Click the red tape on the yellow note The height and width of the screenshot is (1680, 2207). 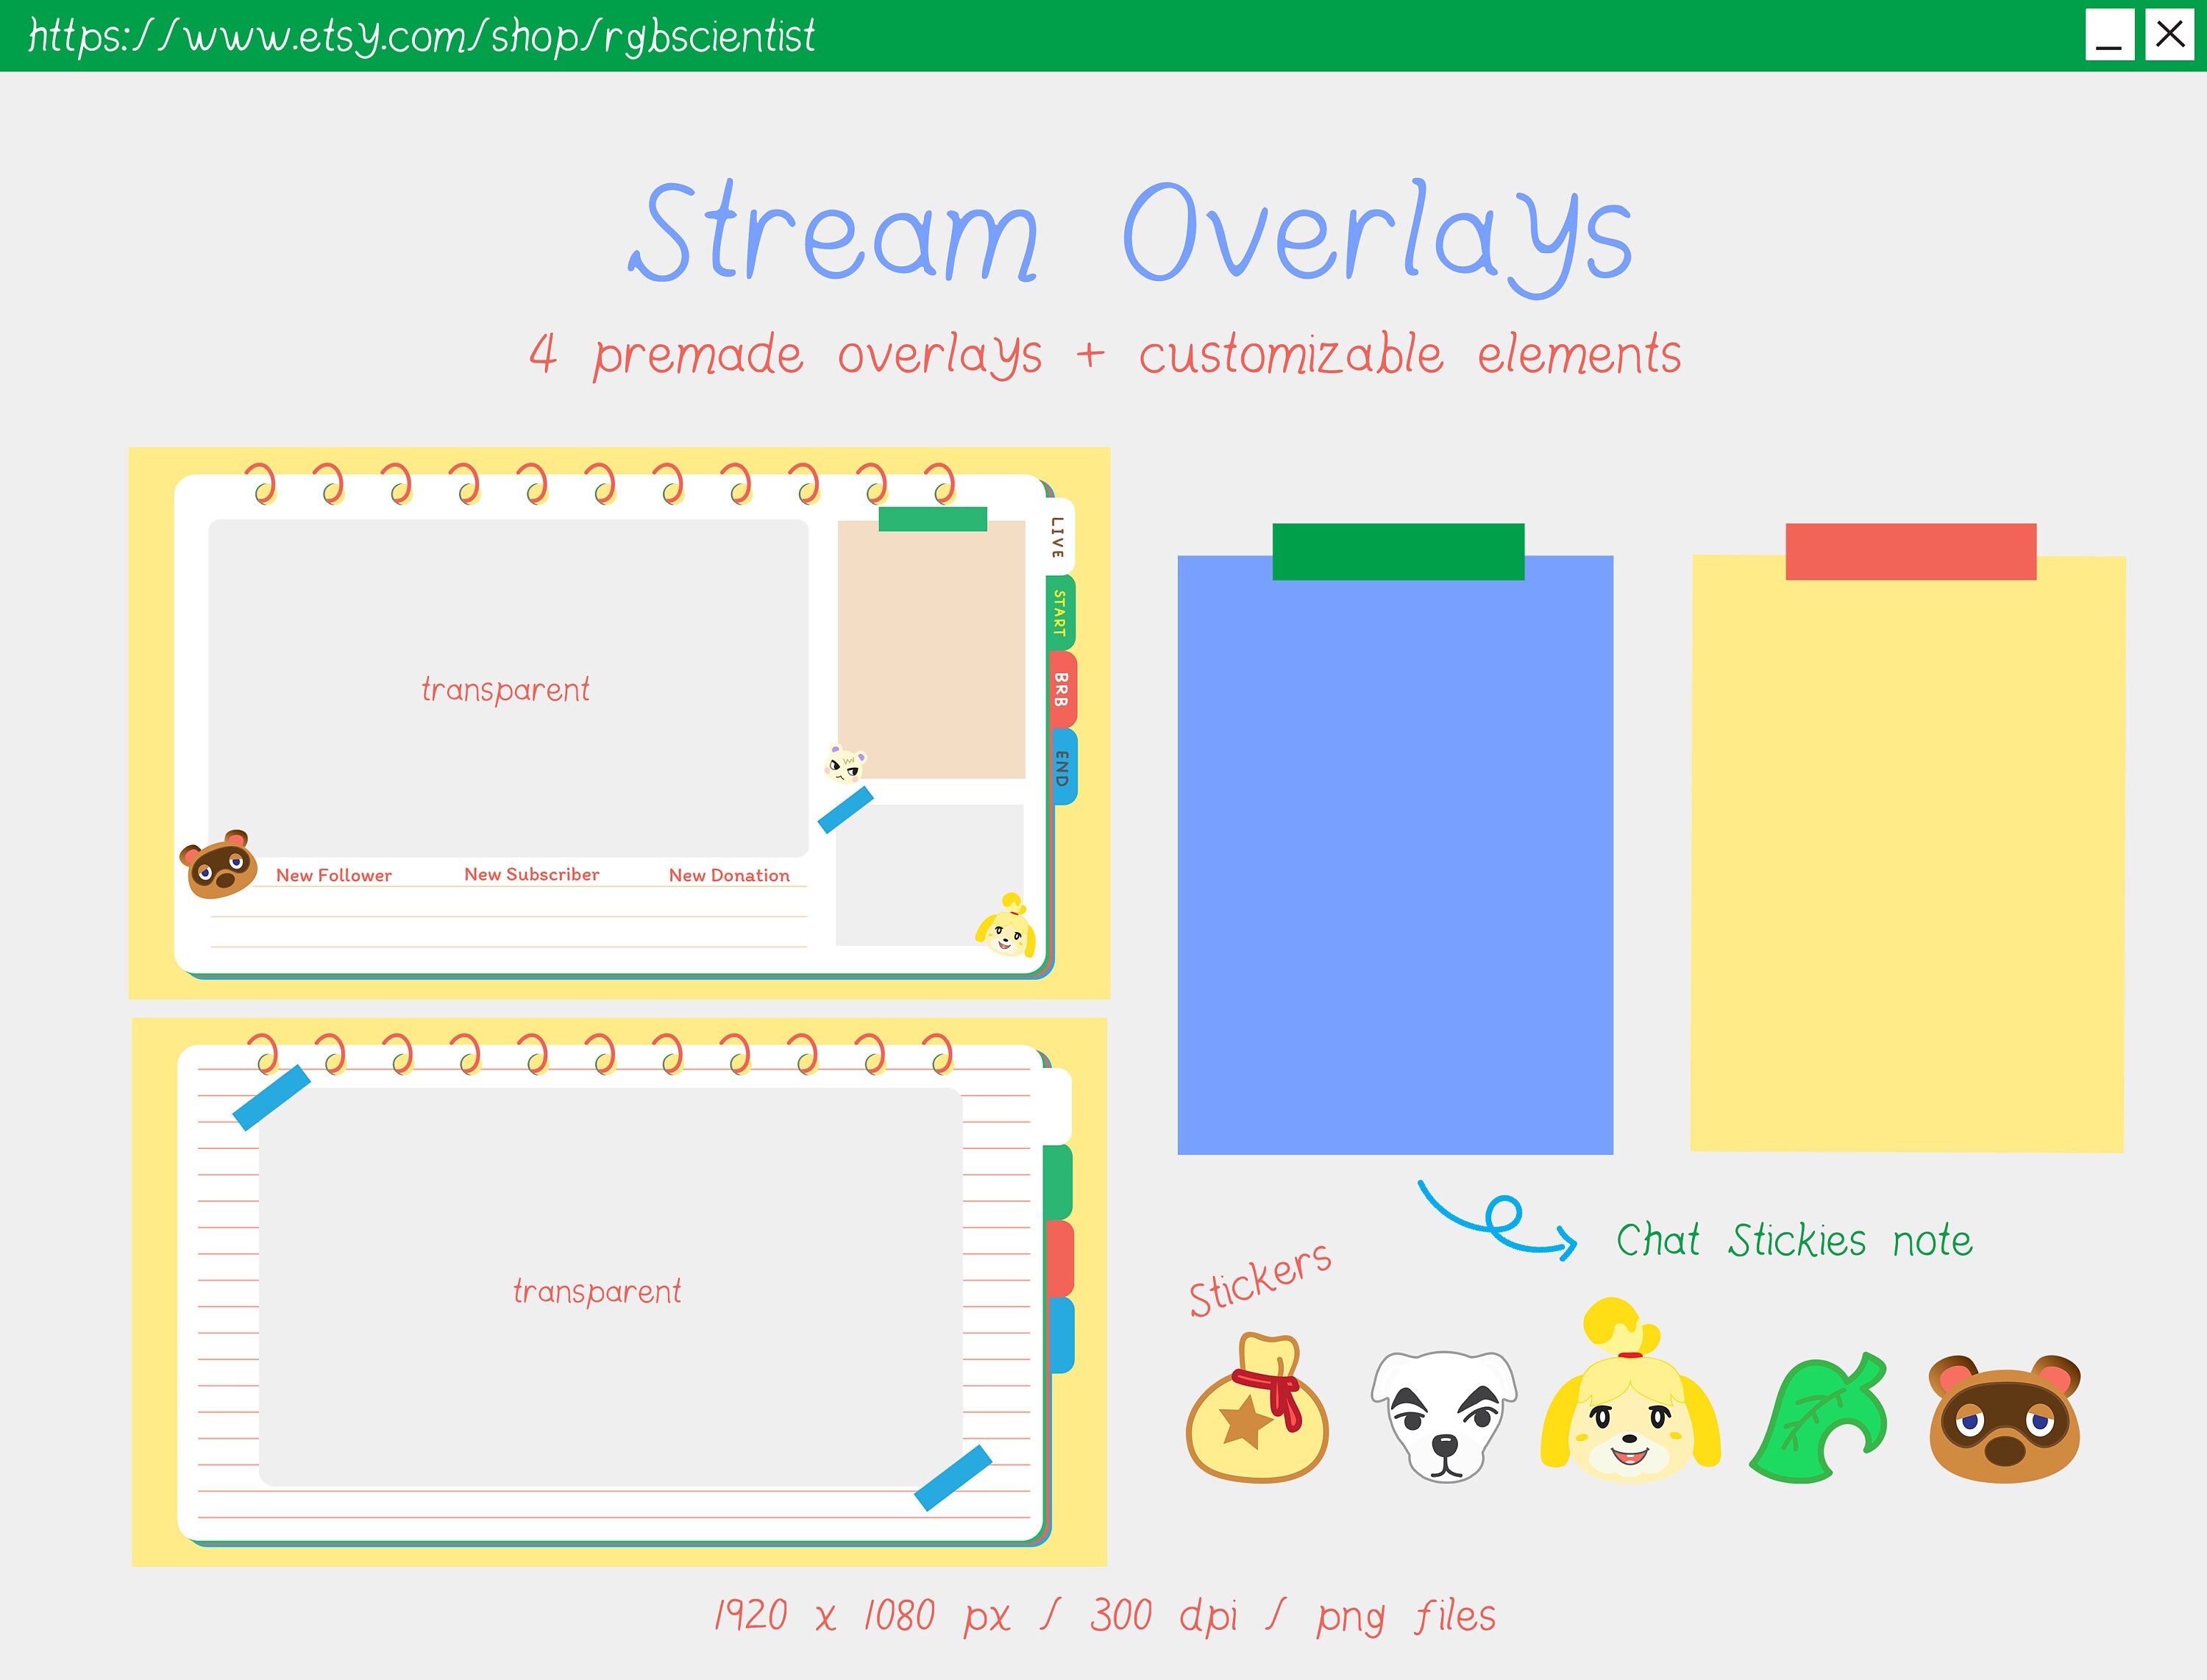tap(1911, 551)
